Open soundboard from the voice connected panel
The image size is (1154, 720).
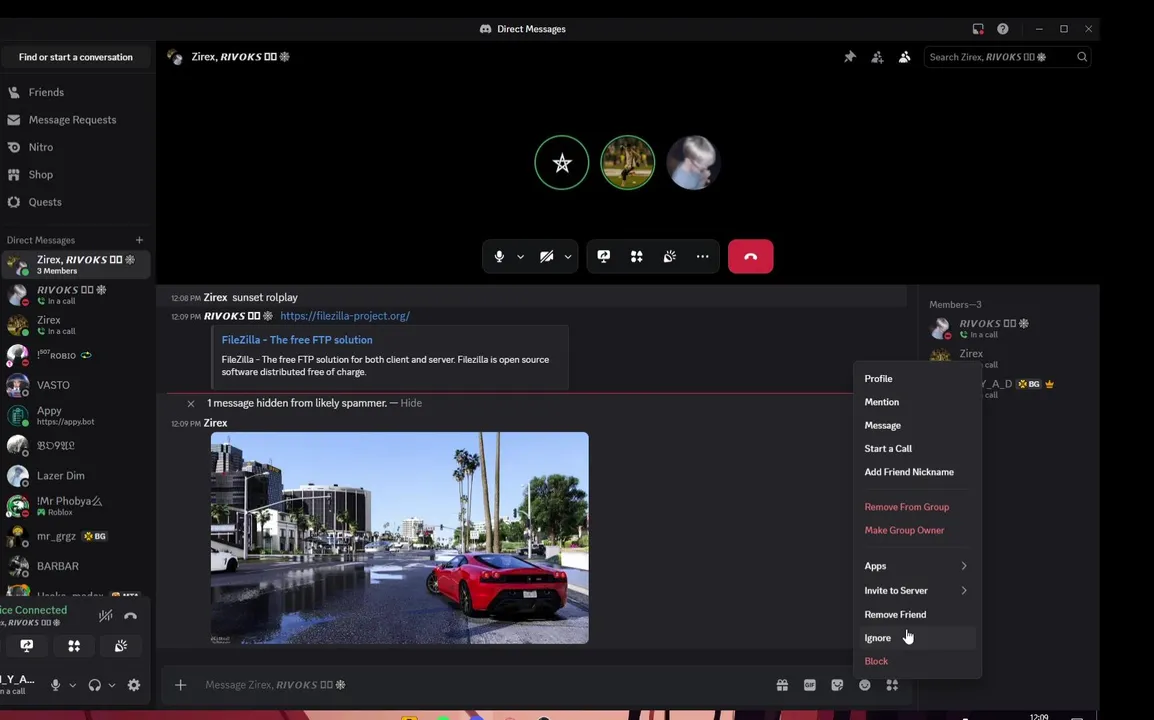pos(121,646)
